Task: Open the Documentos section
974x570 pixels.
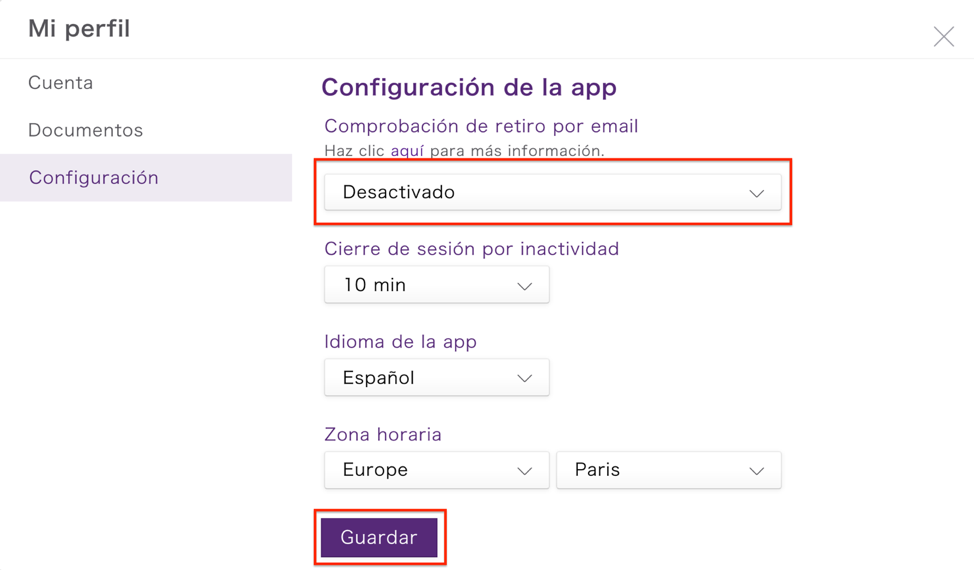Action: [86, 130]
